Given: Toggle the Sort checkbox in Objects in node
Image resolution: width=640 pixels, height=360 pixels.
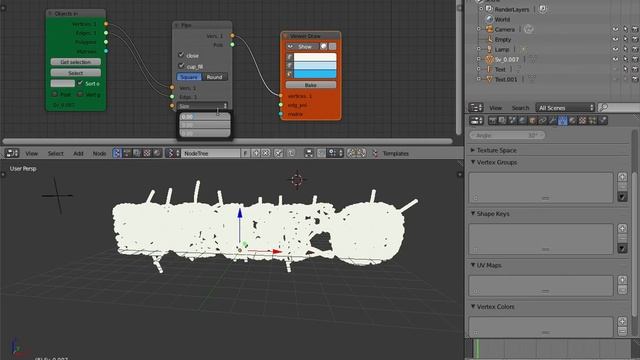Looking at the screenshot, I should click(x=80, y=83).
